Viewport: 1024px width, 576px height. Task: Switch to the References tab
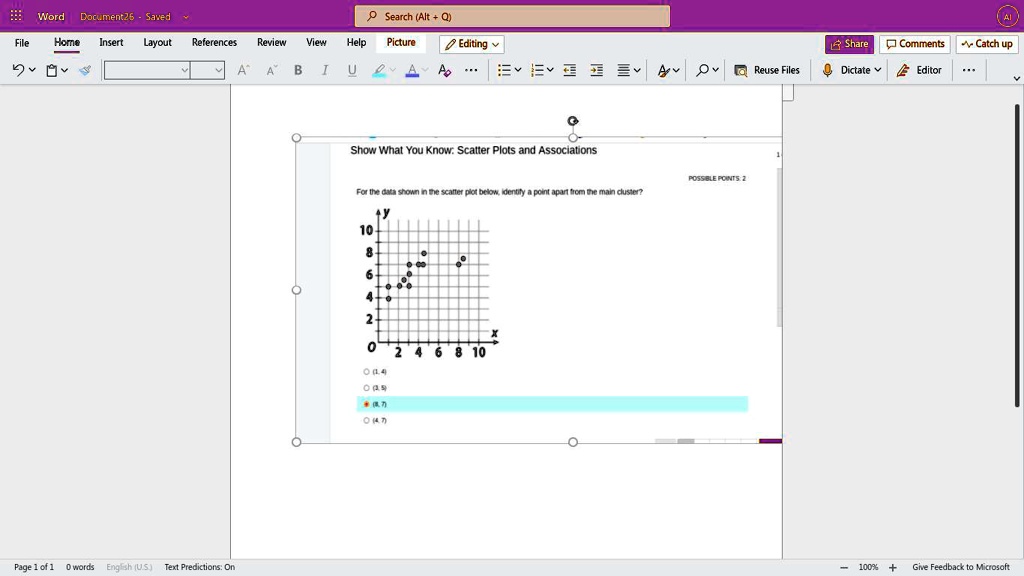214,42
